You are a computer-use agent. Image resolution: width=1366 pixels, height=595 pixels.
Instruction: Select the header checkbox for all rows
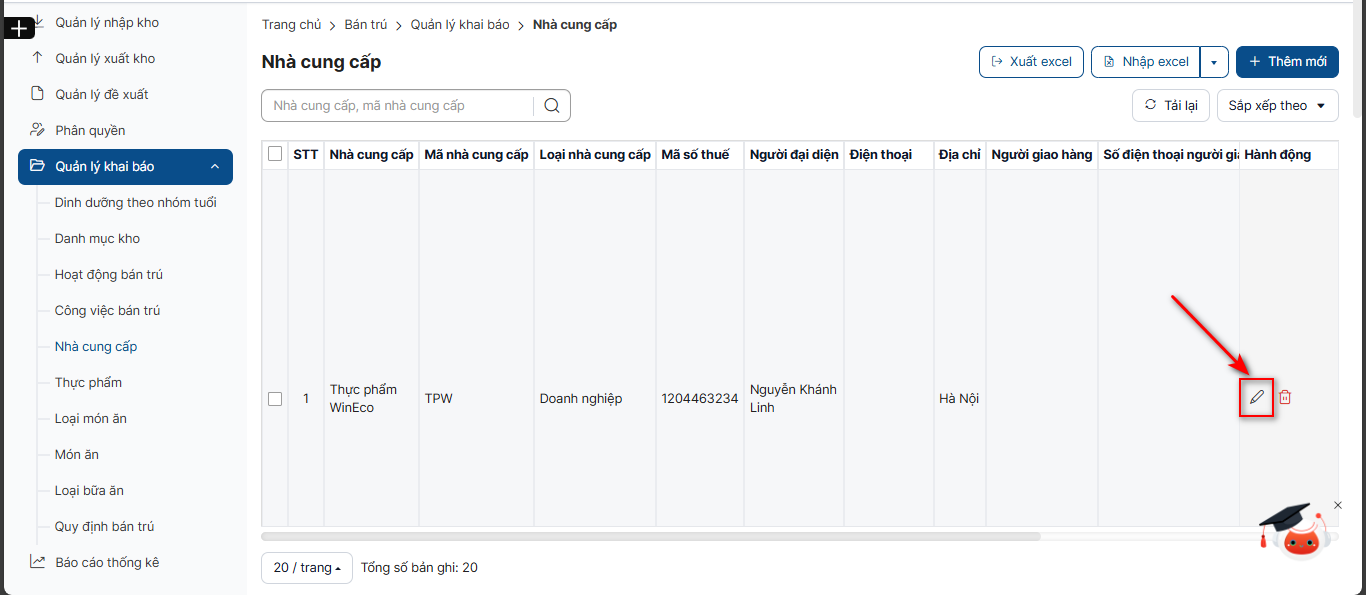coord(275,154)
